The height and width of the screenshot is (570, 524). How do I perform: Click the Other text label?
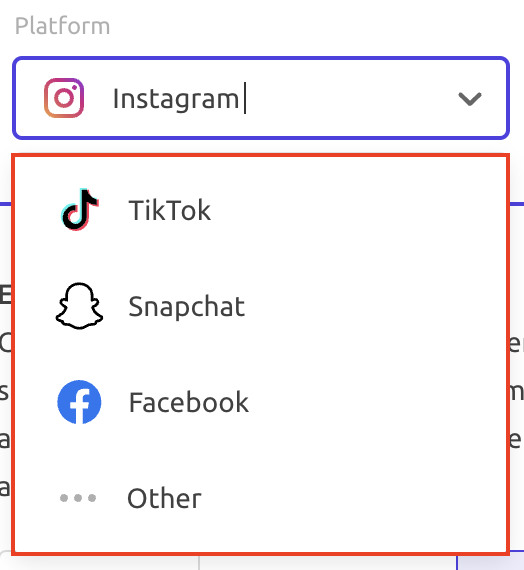[x=164, y=498]
